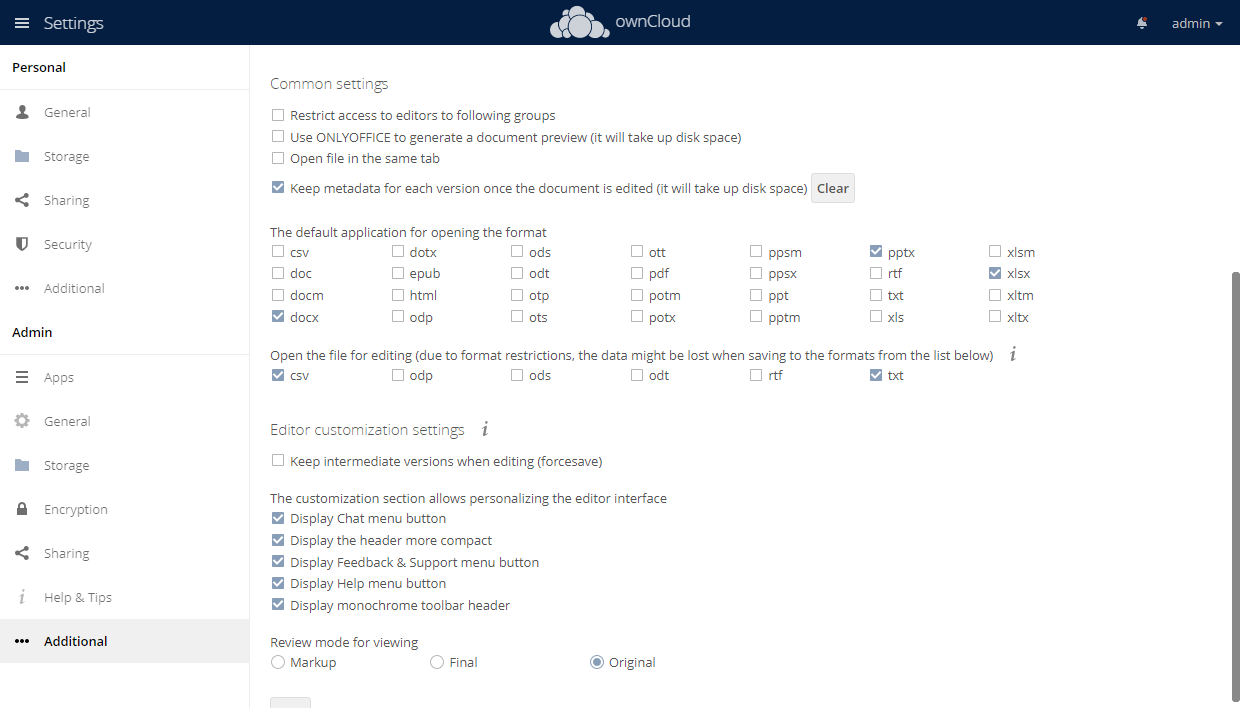This screenshot has width=1240, height=708.
Task: Choose Final review mode option
Action: (x=437, y=662)
